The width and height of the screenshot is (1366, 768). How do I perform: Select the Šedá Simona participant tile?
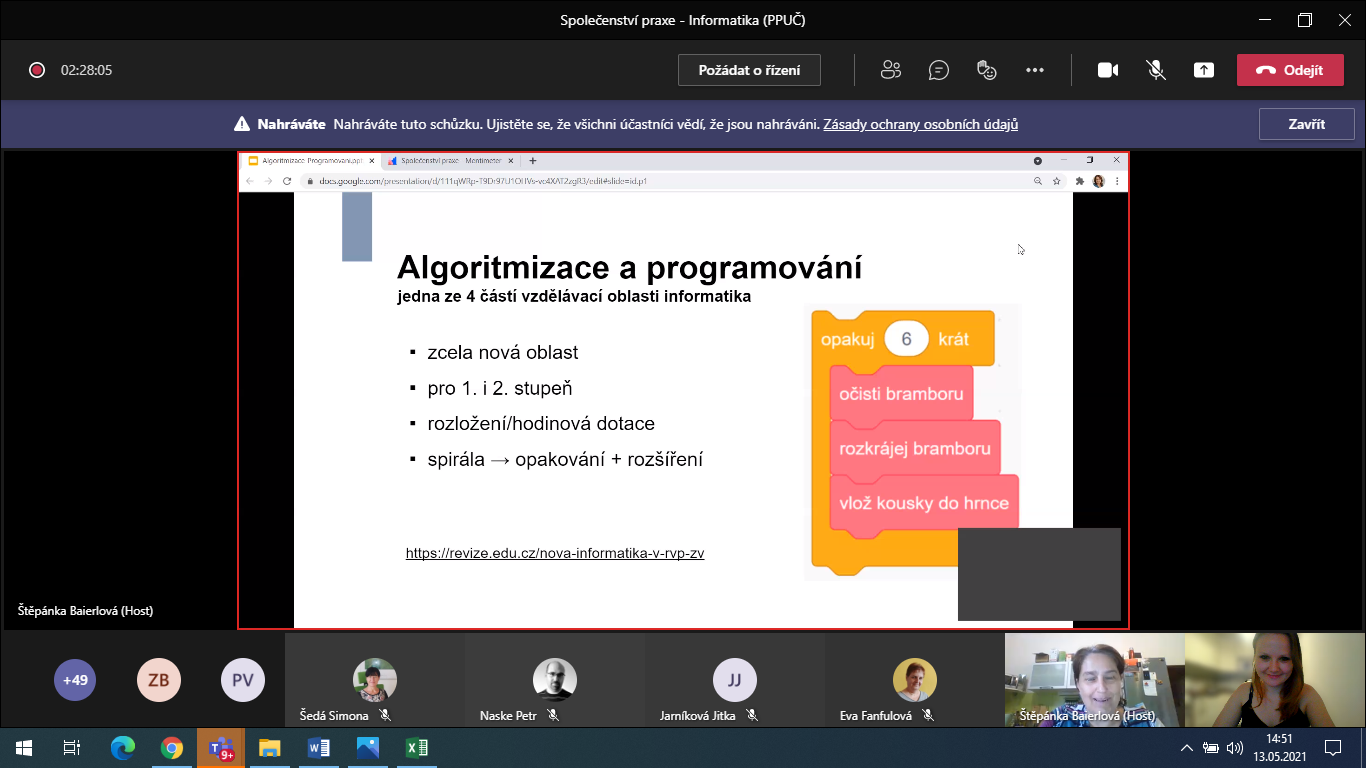(375, 680)
